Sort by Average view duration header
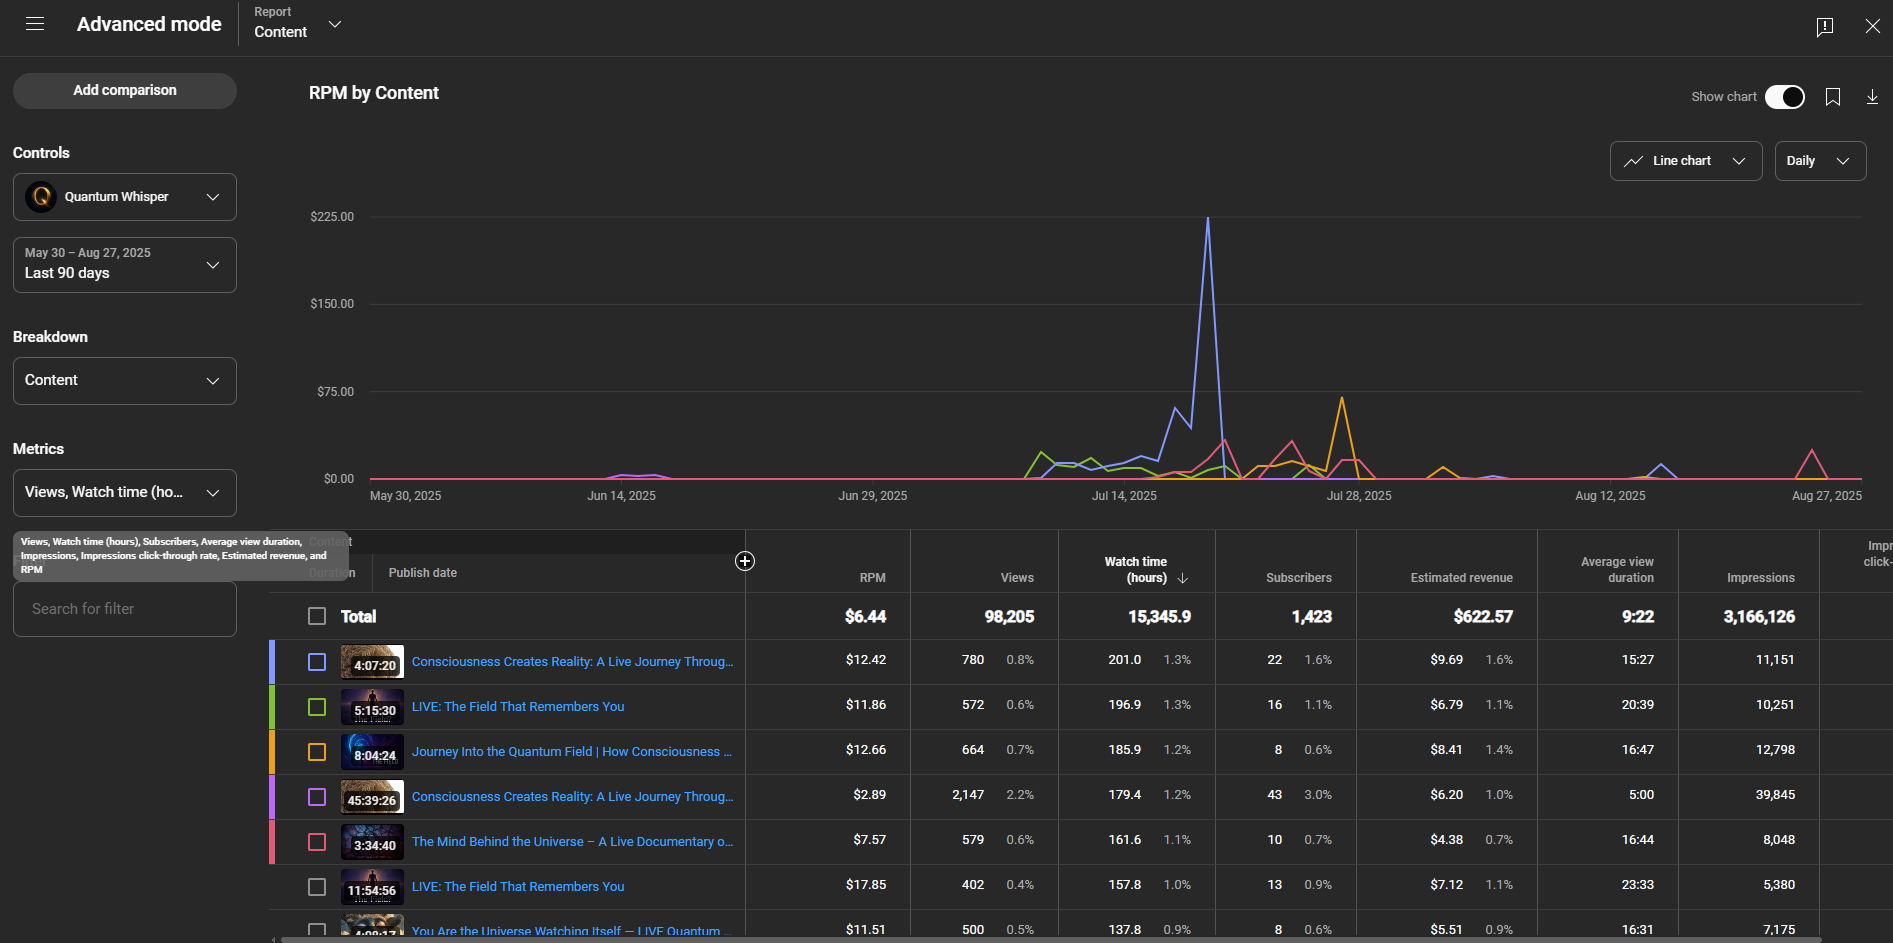Screen dimensions: 1893x943 (x=1617, y=570)
